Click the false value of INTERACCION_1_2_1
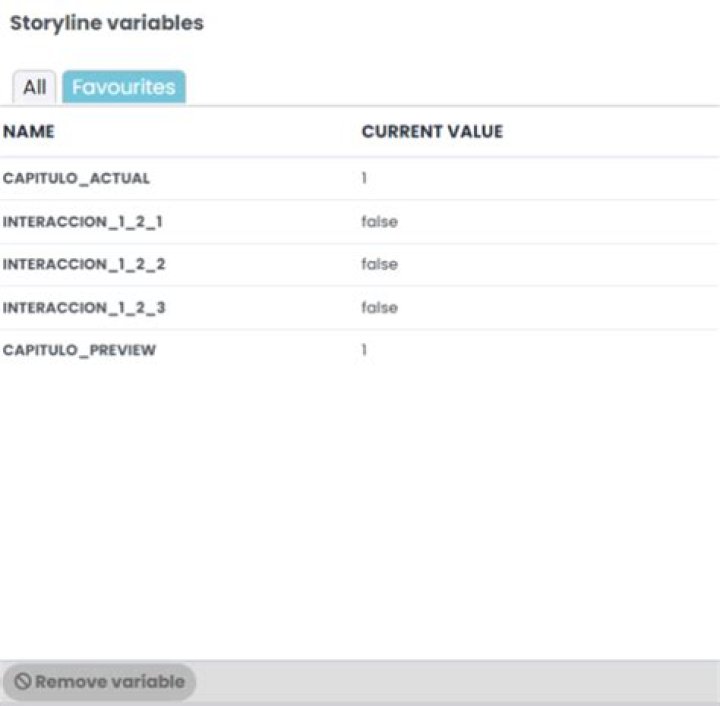The height and width of the screenshot is (706, 720). coord(379,222)
